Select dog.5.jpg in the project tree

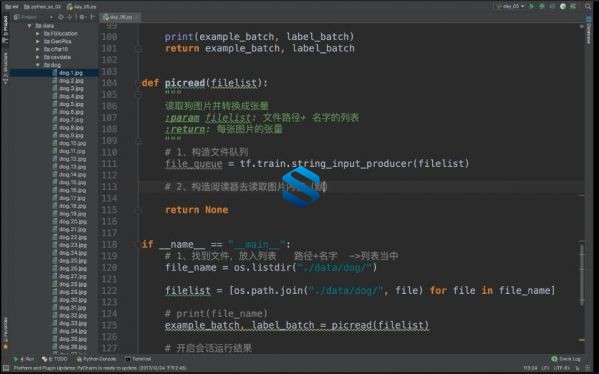(71, 104)
